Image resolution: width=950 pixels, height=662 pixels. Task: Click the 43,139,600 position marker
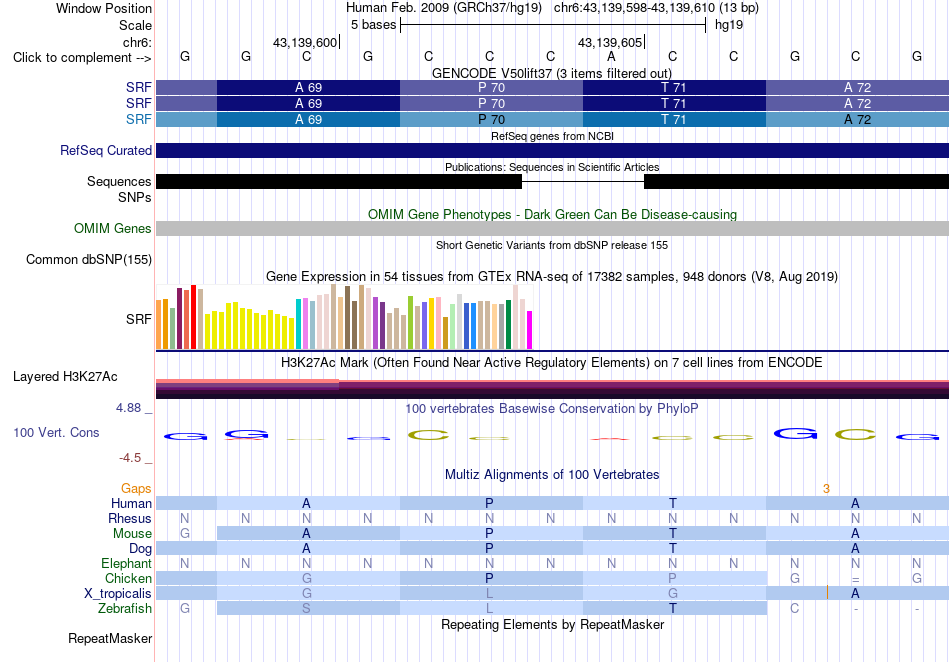[305, 42]
